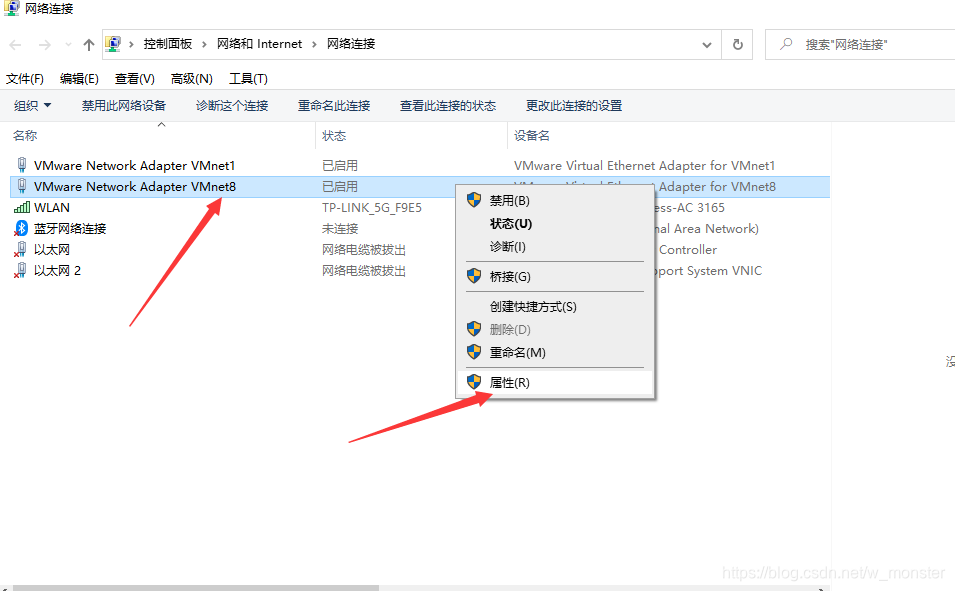
Task: Click the VMnet8 adapter icon
Action: (22, 186)
